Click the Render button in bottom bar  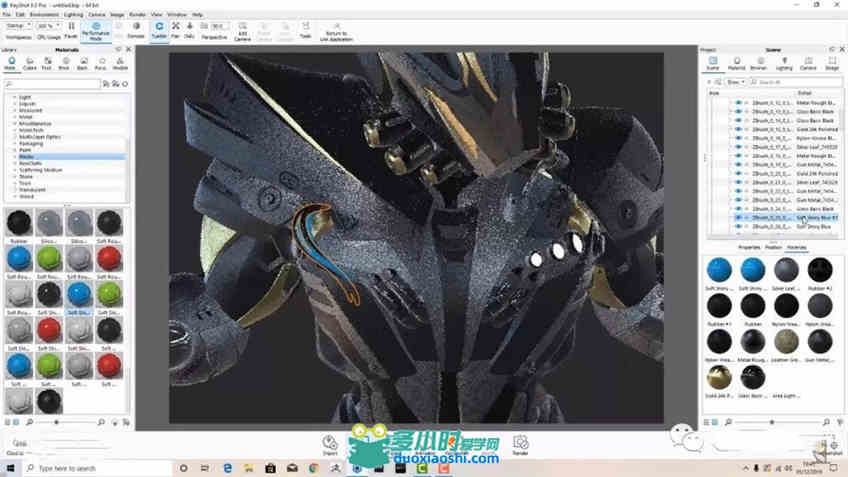520,446
